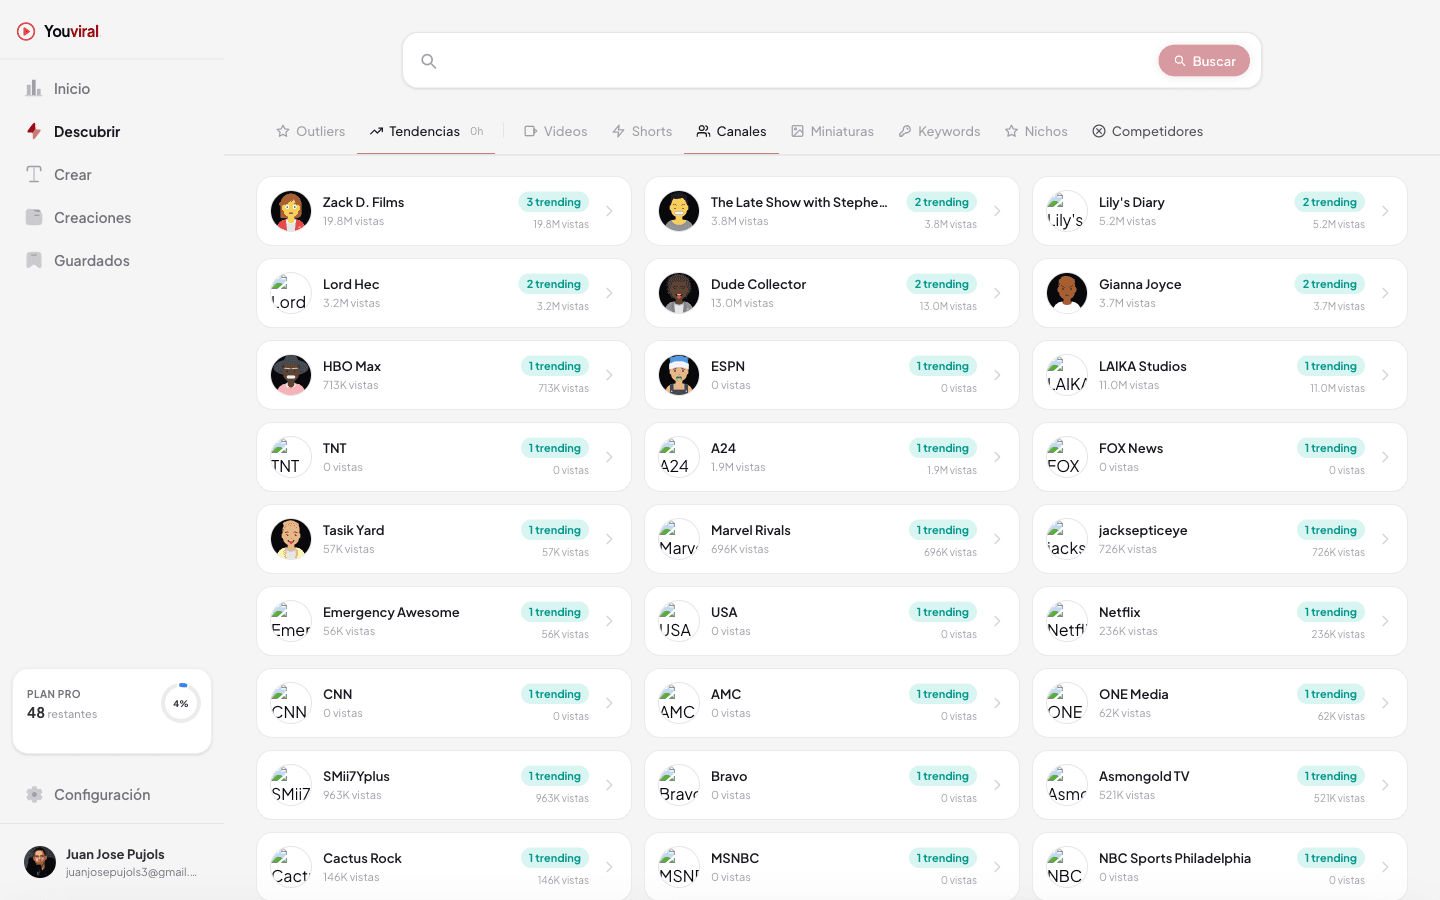Expand the Emergency Awesome row chevron
The image size is (1440, 900).
(609, 621)
